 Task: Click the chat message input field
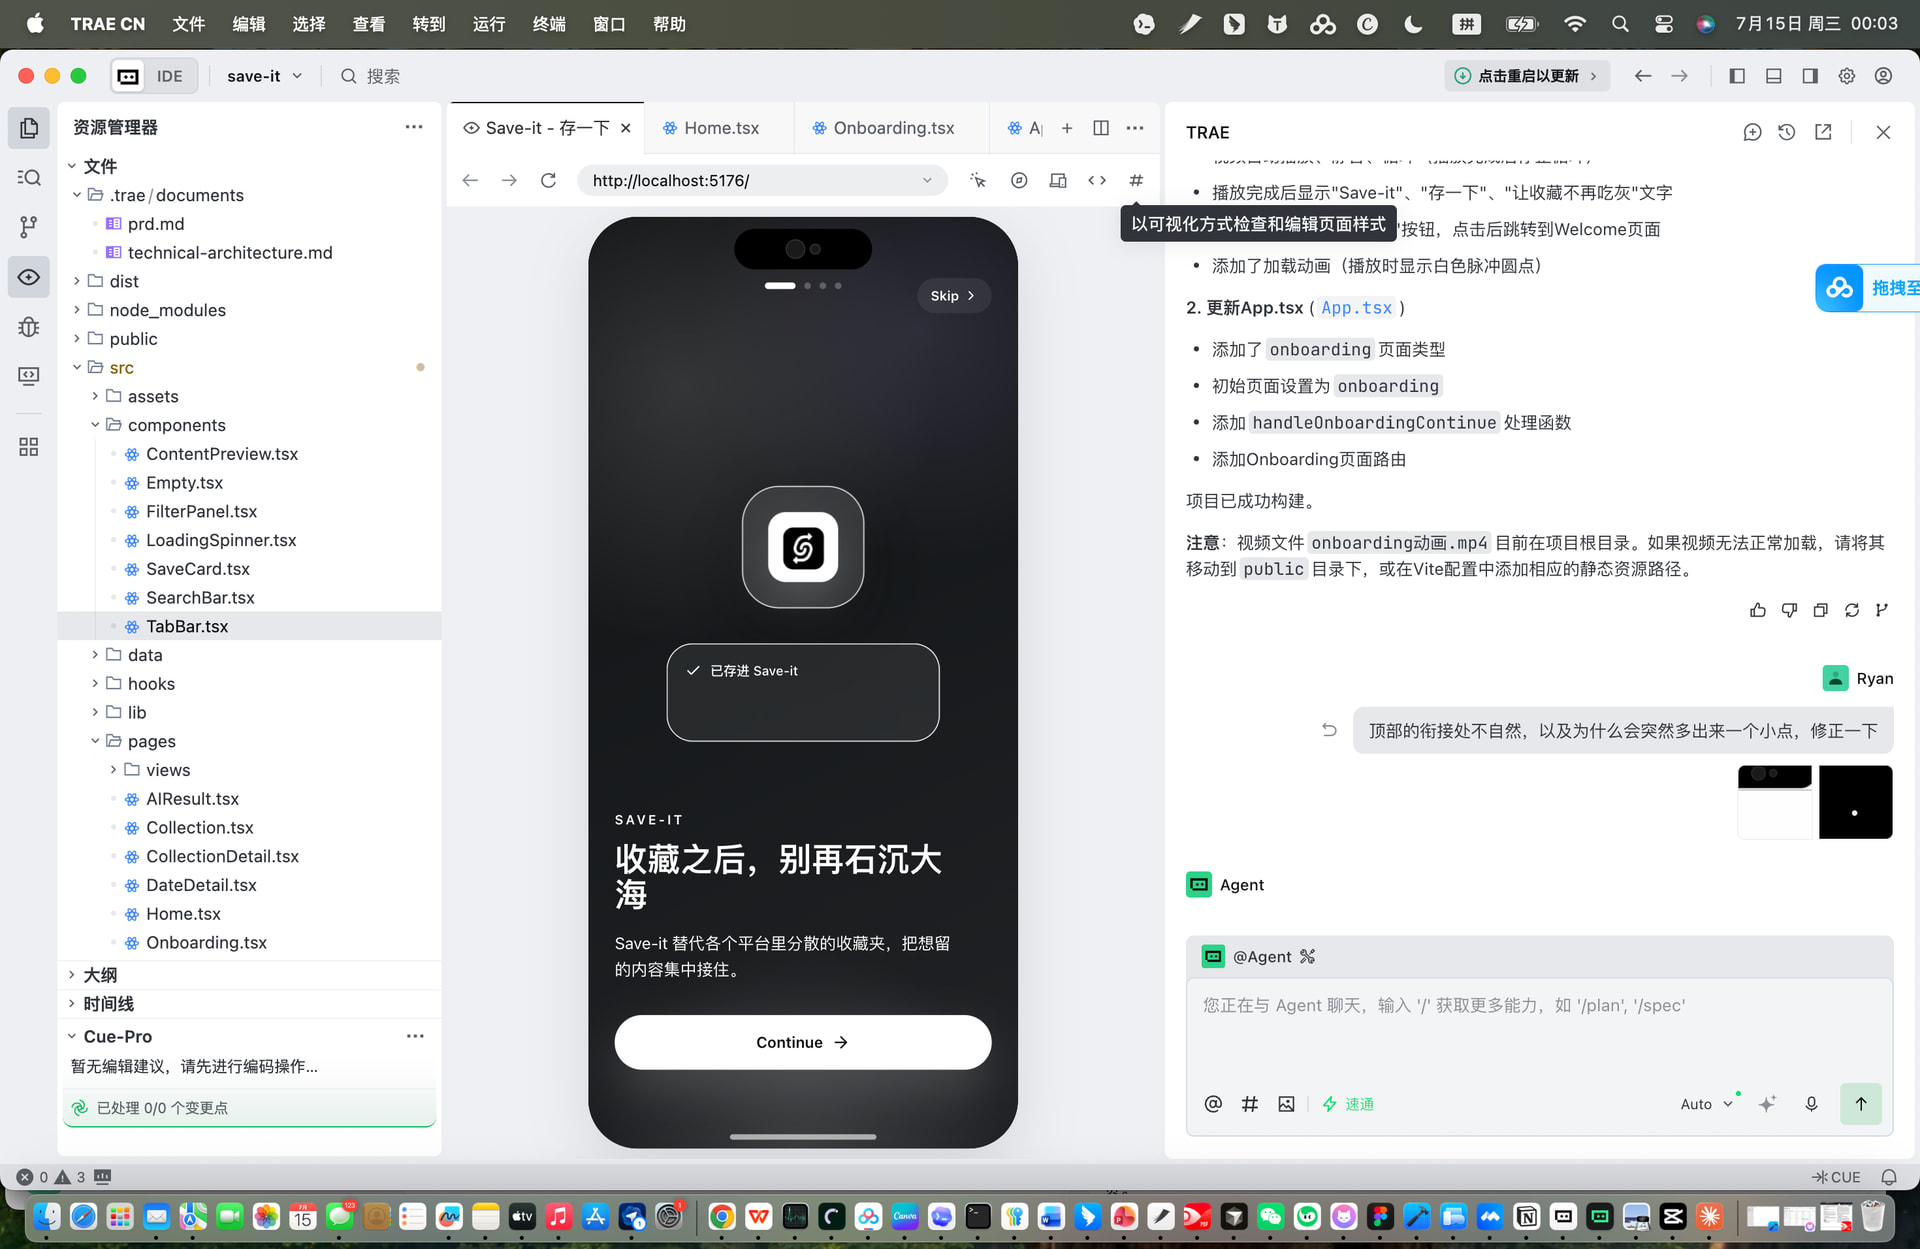click(x=1539, y=1030)
